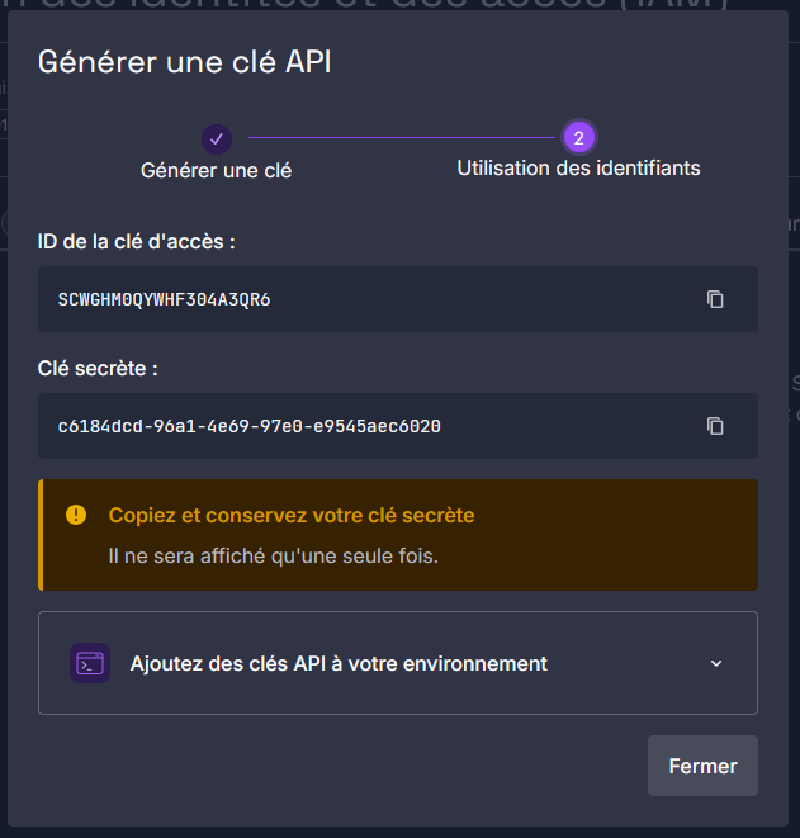Expand 'Ajoutez des clés API à votre environnement'
800x838 pixels.
(x=398, y=663)
